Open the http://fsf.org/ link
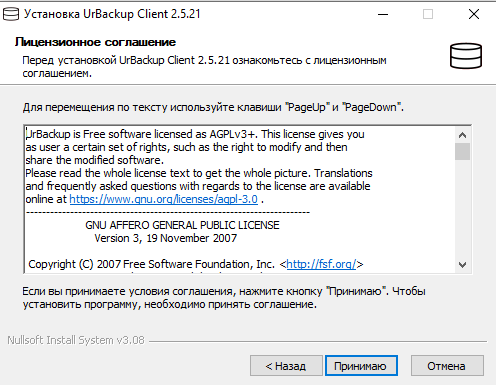The image size is (496, 385). coord(321,264)
